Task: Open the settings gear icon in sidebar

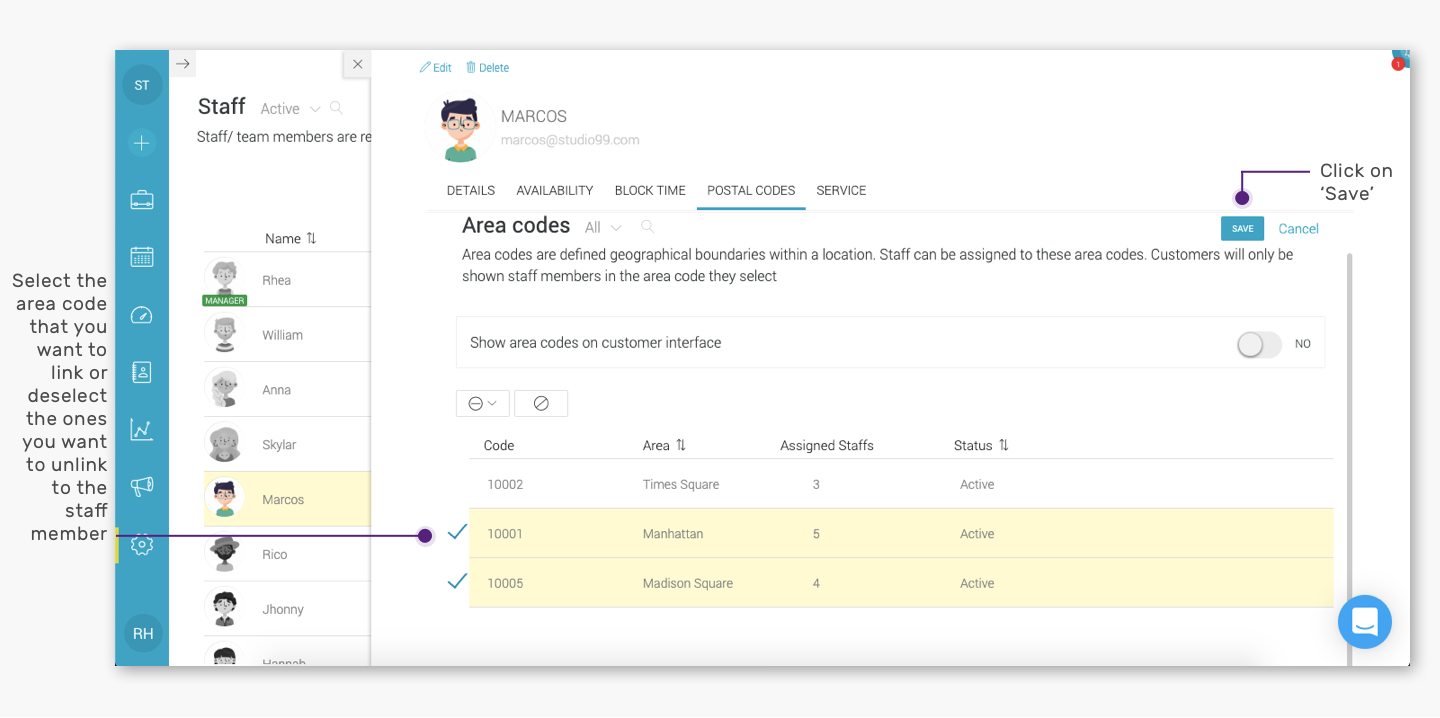Action: [142, 545]
